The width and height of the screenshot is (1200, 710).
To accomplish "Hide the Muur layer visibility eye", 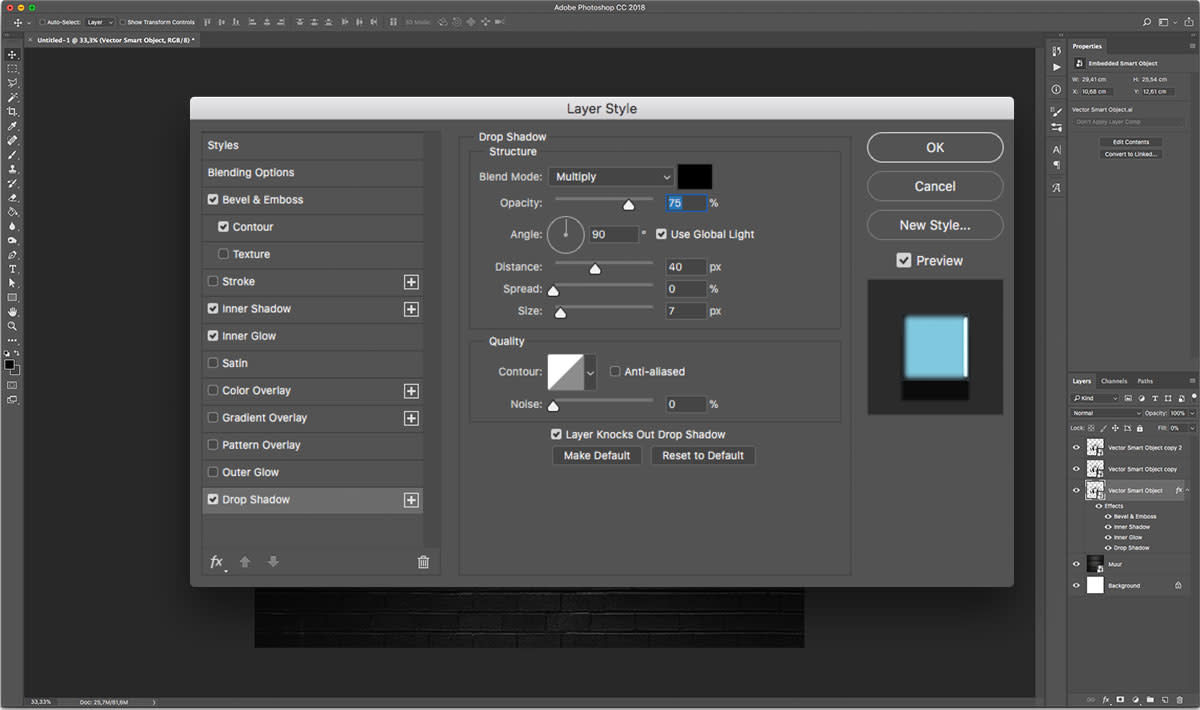I will [x=1076, y=564].
